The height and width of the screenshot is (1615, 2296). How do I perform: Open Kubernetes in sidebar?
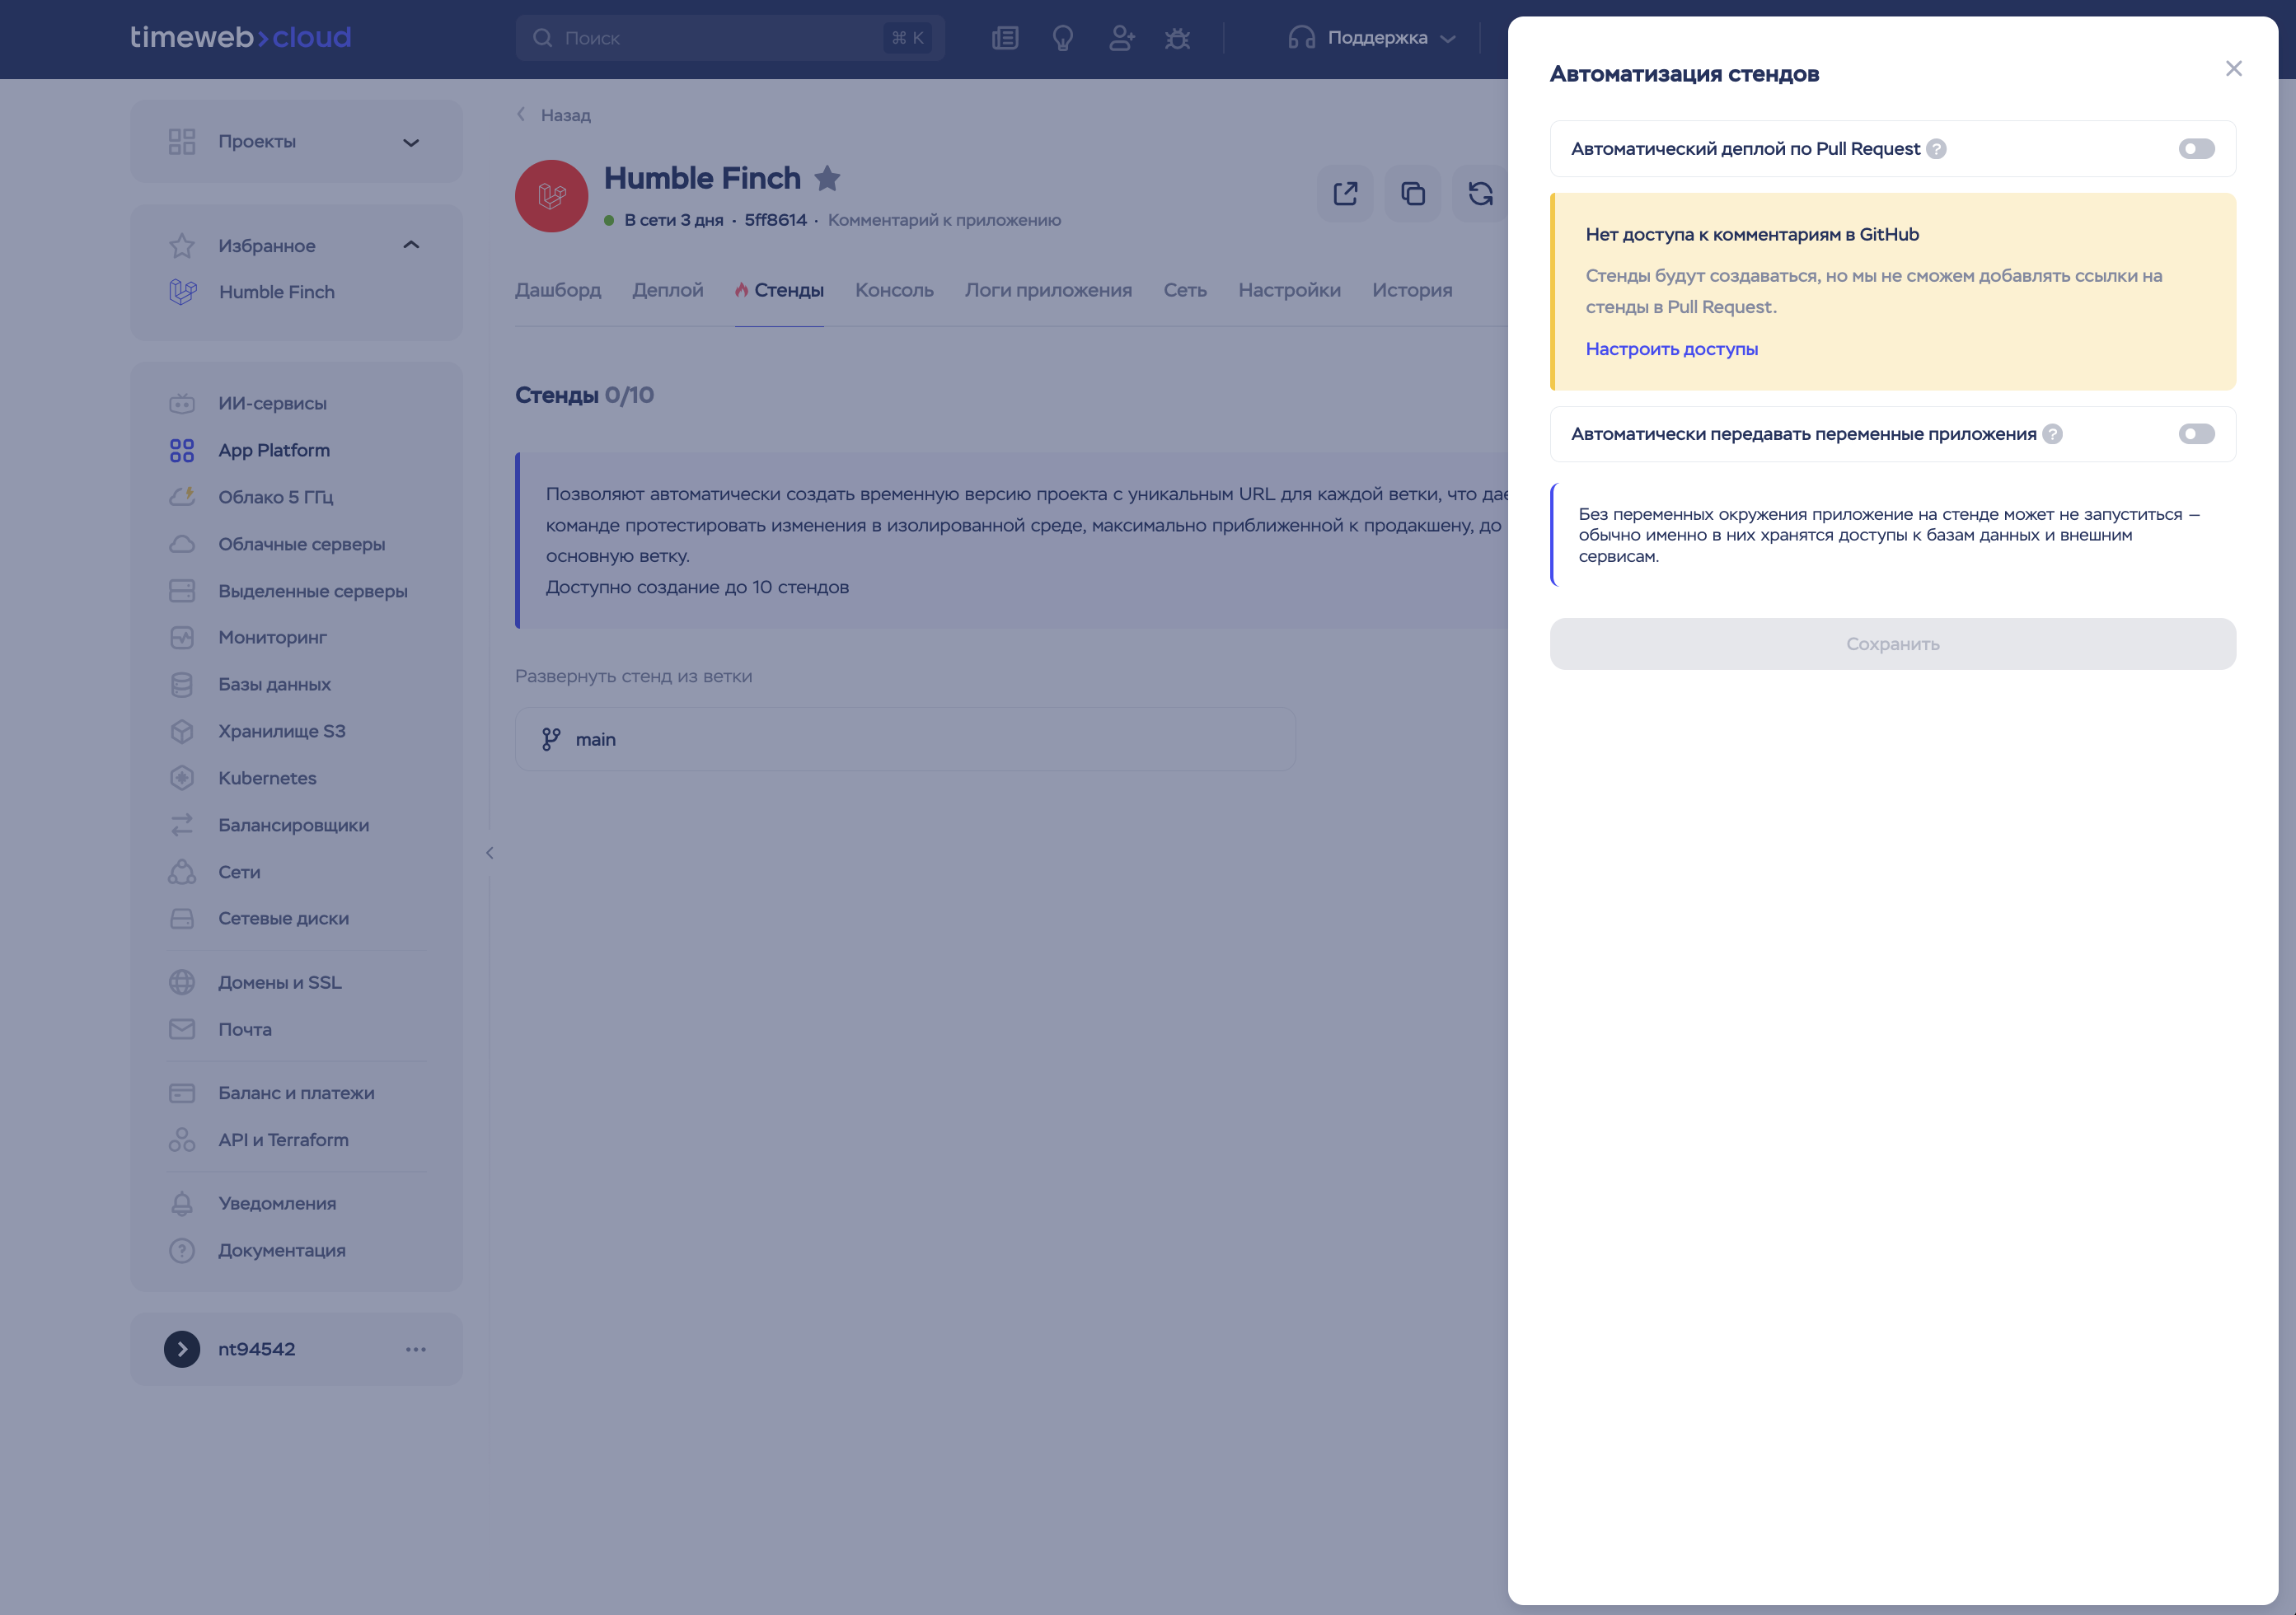267,779
